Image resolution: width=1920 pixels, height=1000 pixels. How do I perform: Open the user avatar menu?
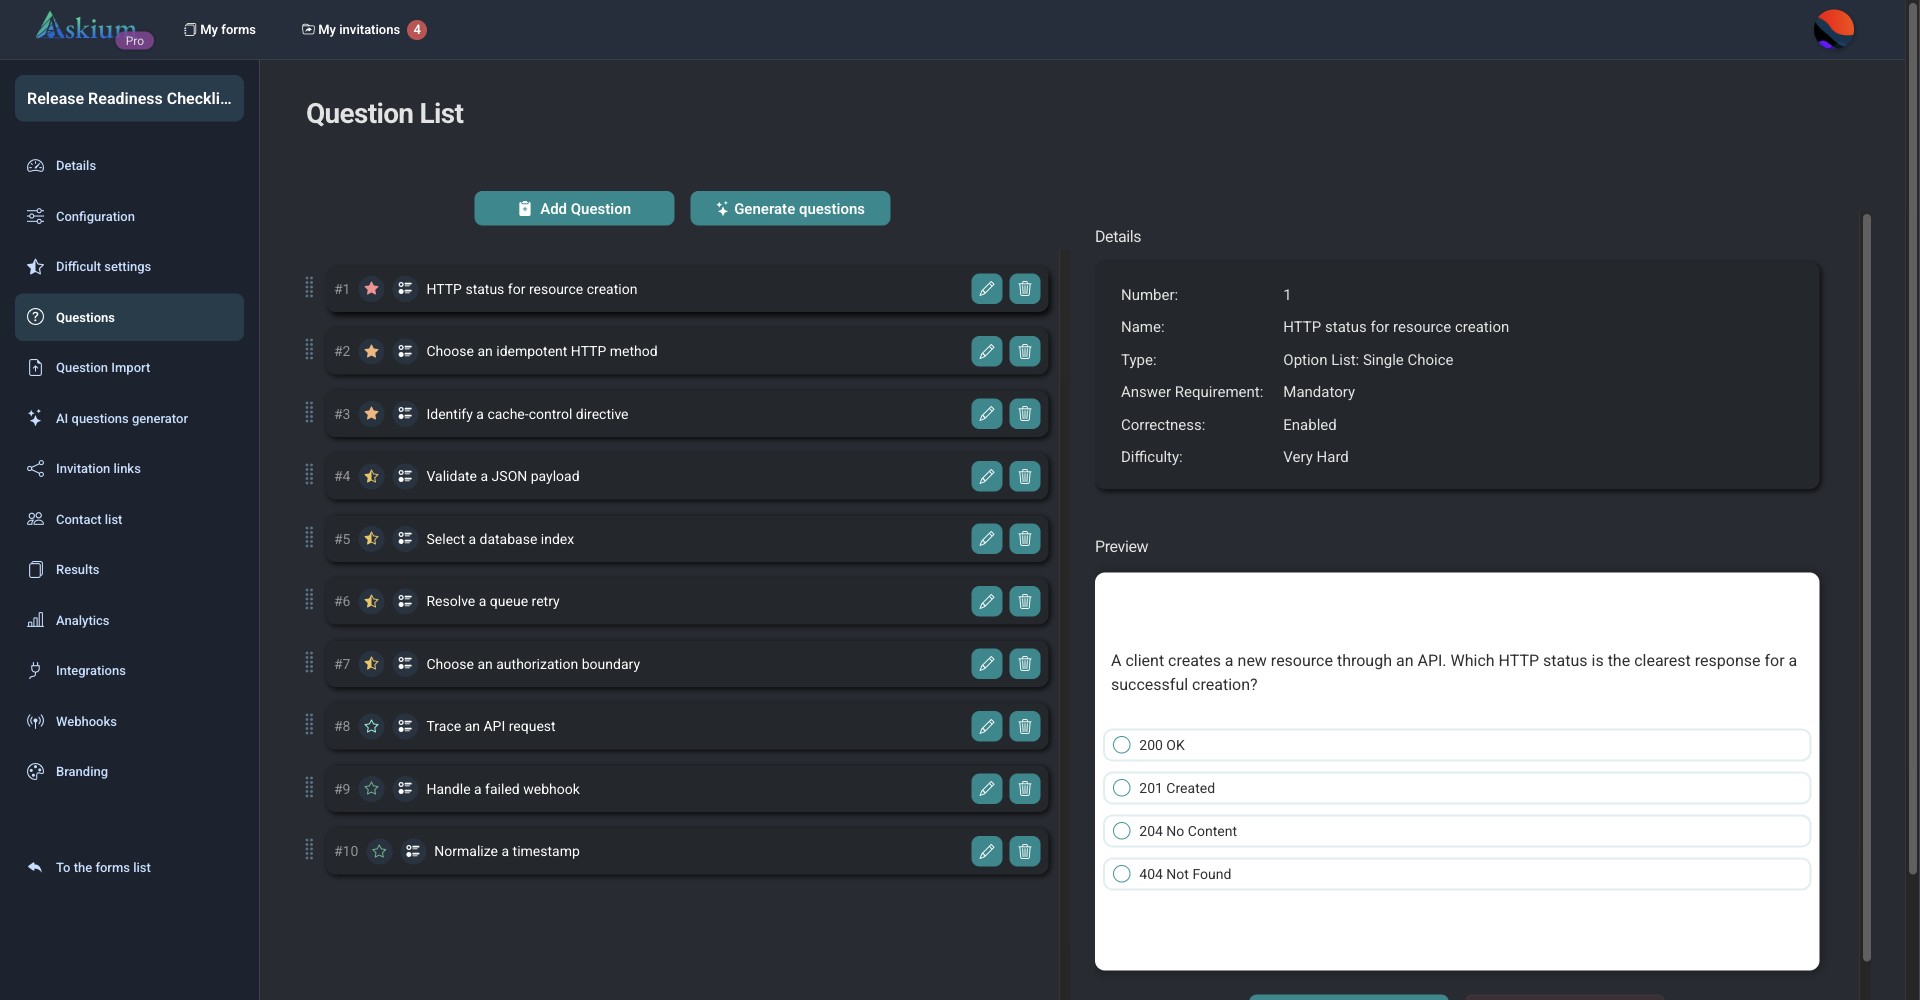pyautogui.click(x=1833, y=29)
